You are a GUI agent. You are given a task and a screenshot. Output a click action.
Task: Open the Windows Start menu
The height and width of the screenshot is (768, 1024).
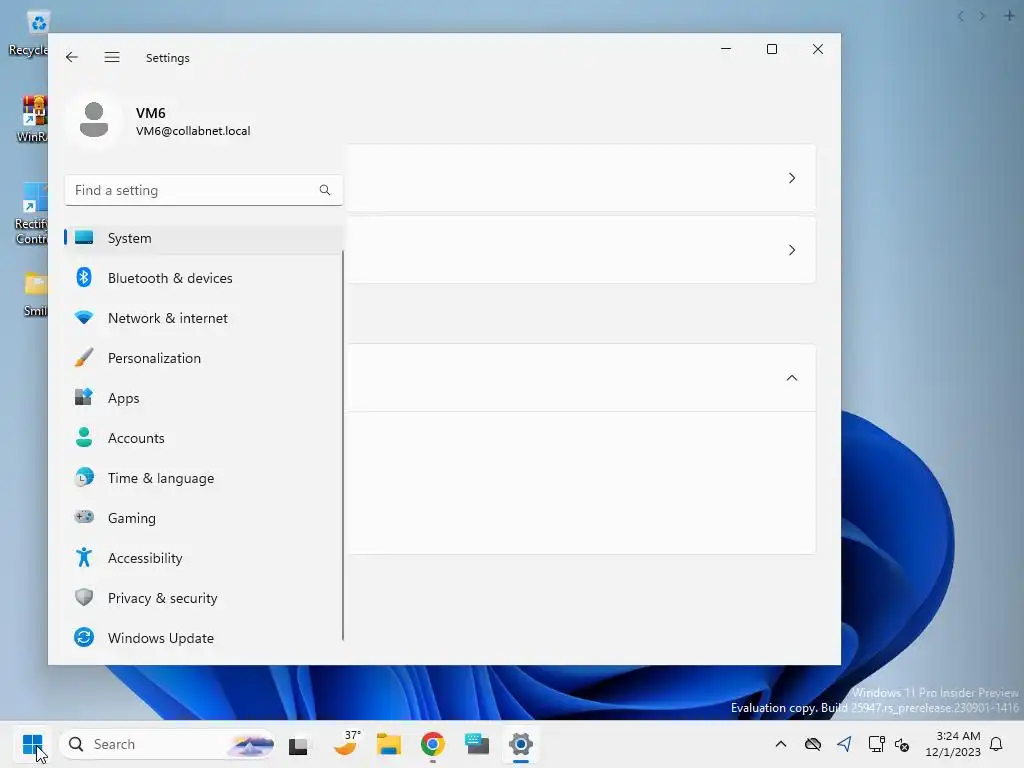33,744
